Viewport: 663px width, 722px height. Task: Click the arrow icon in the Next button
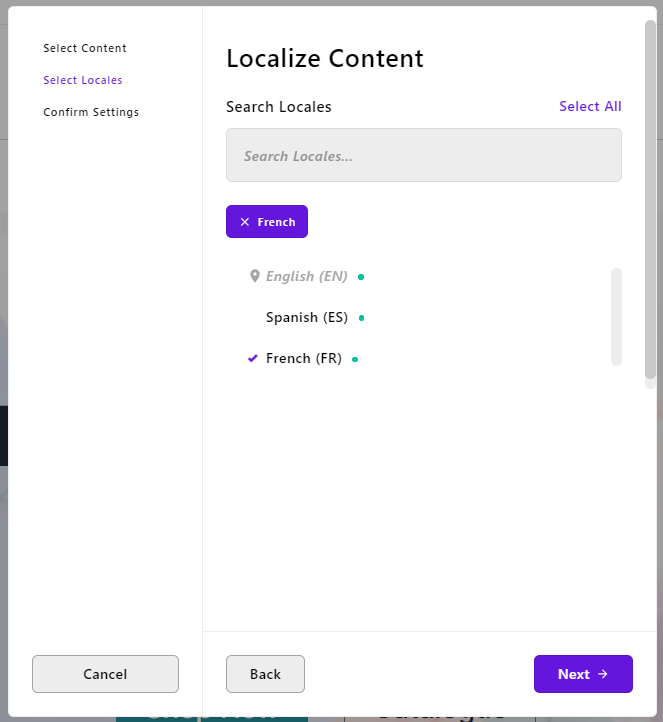(603, 674)
